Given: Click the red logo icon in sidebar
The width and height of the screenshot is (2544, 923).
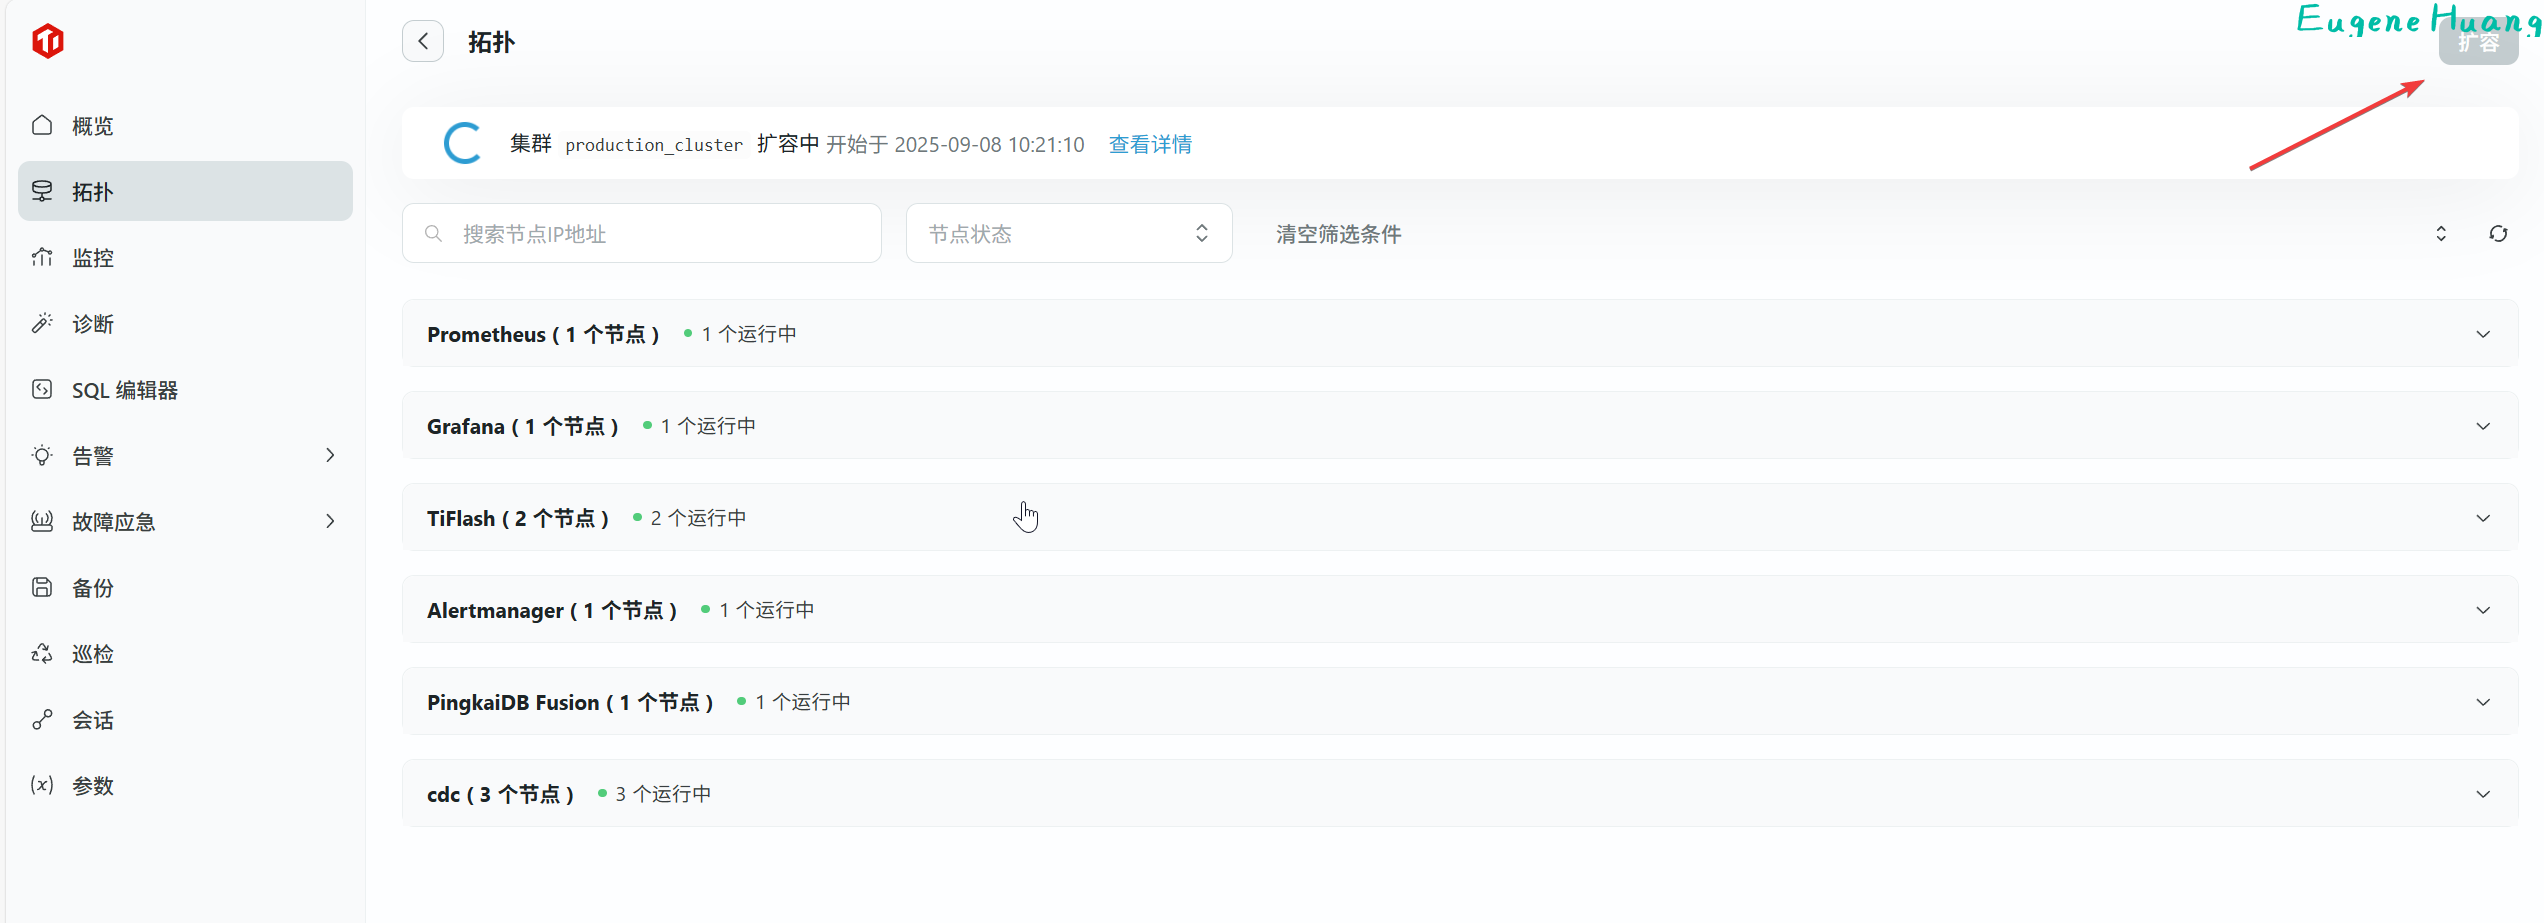Looking at the screenshot, I should click(x=47, y=41).
